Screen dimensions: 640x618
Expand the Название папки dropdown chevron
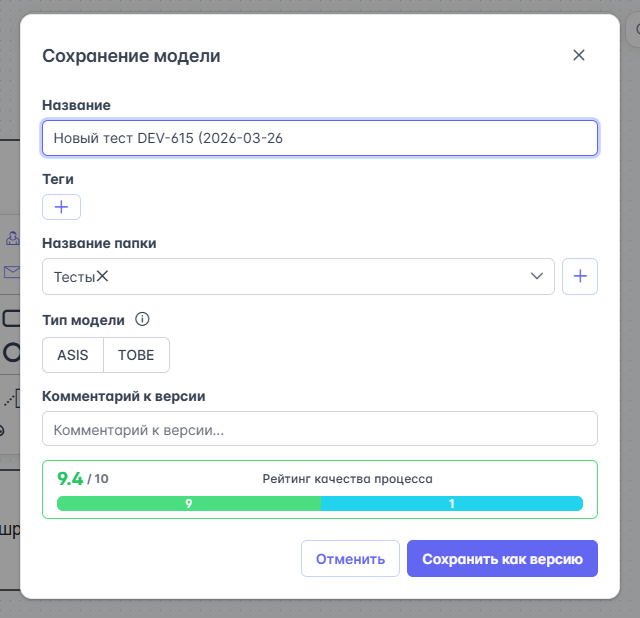click(536, 277)
